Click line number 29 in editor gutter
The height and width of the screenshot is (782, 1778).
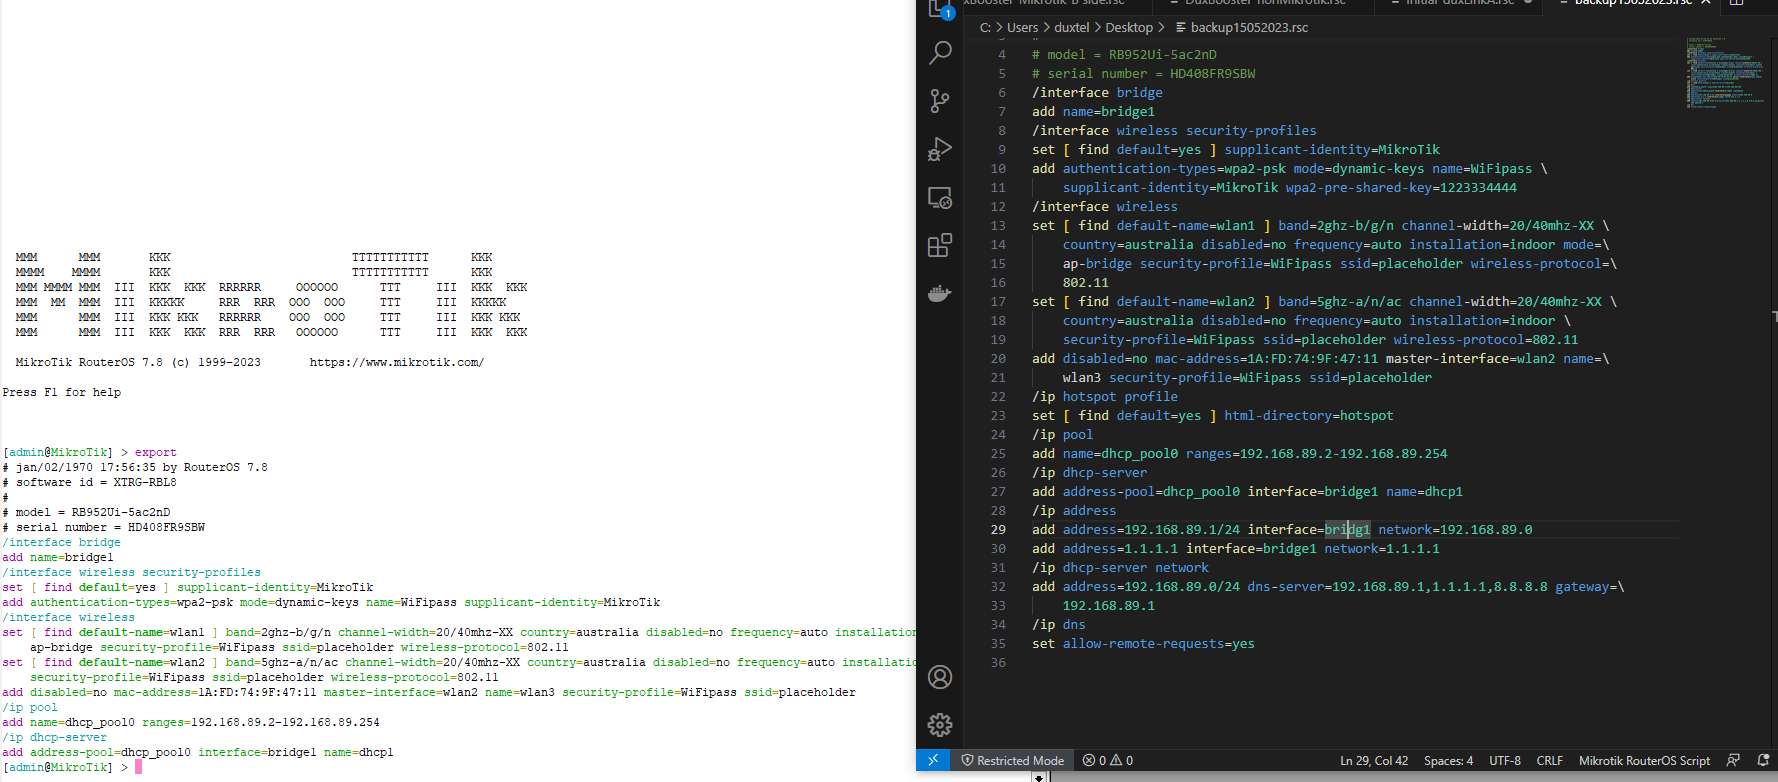(998, 529)
